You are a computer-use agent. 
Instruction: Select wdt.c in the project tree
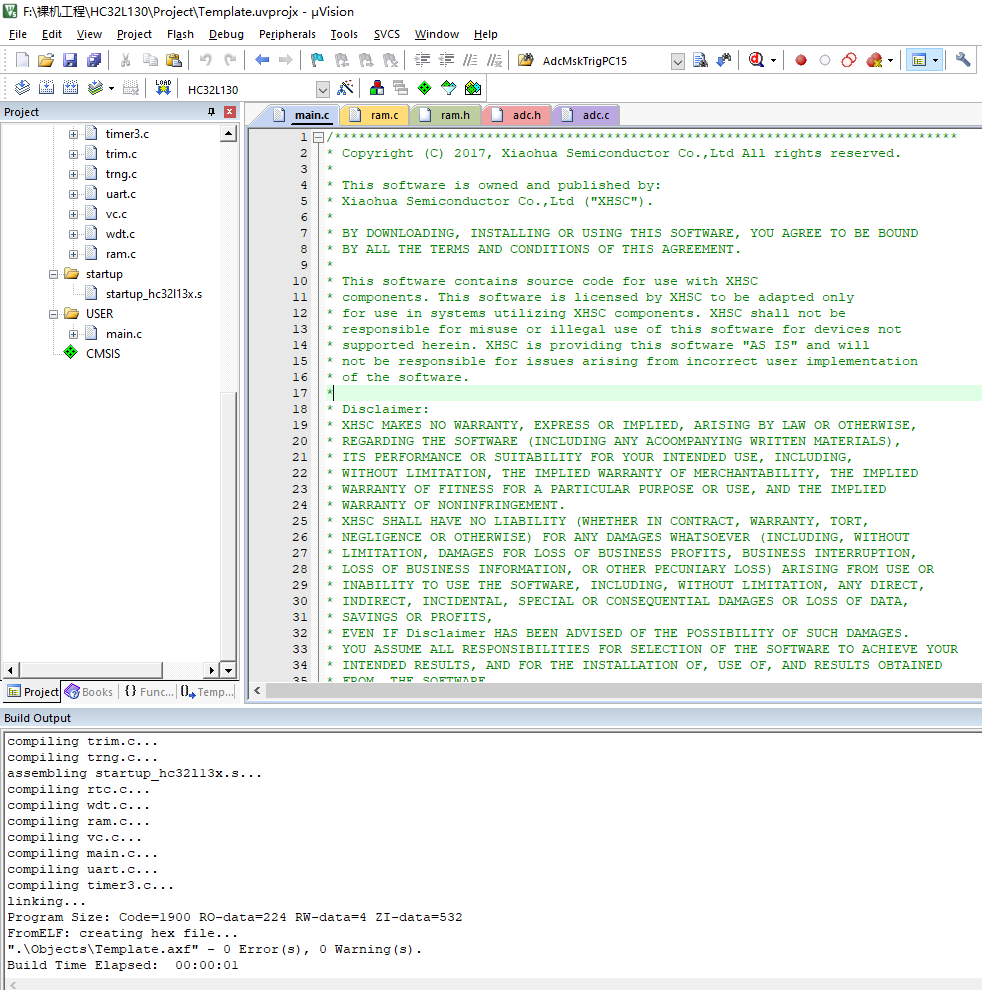pos(120,234)
